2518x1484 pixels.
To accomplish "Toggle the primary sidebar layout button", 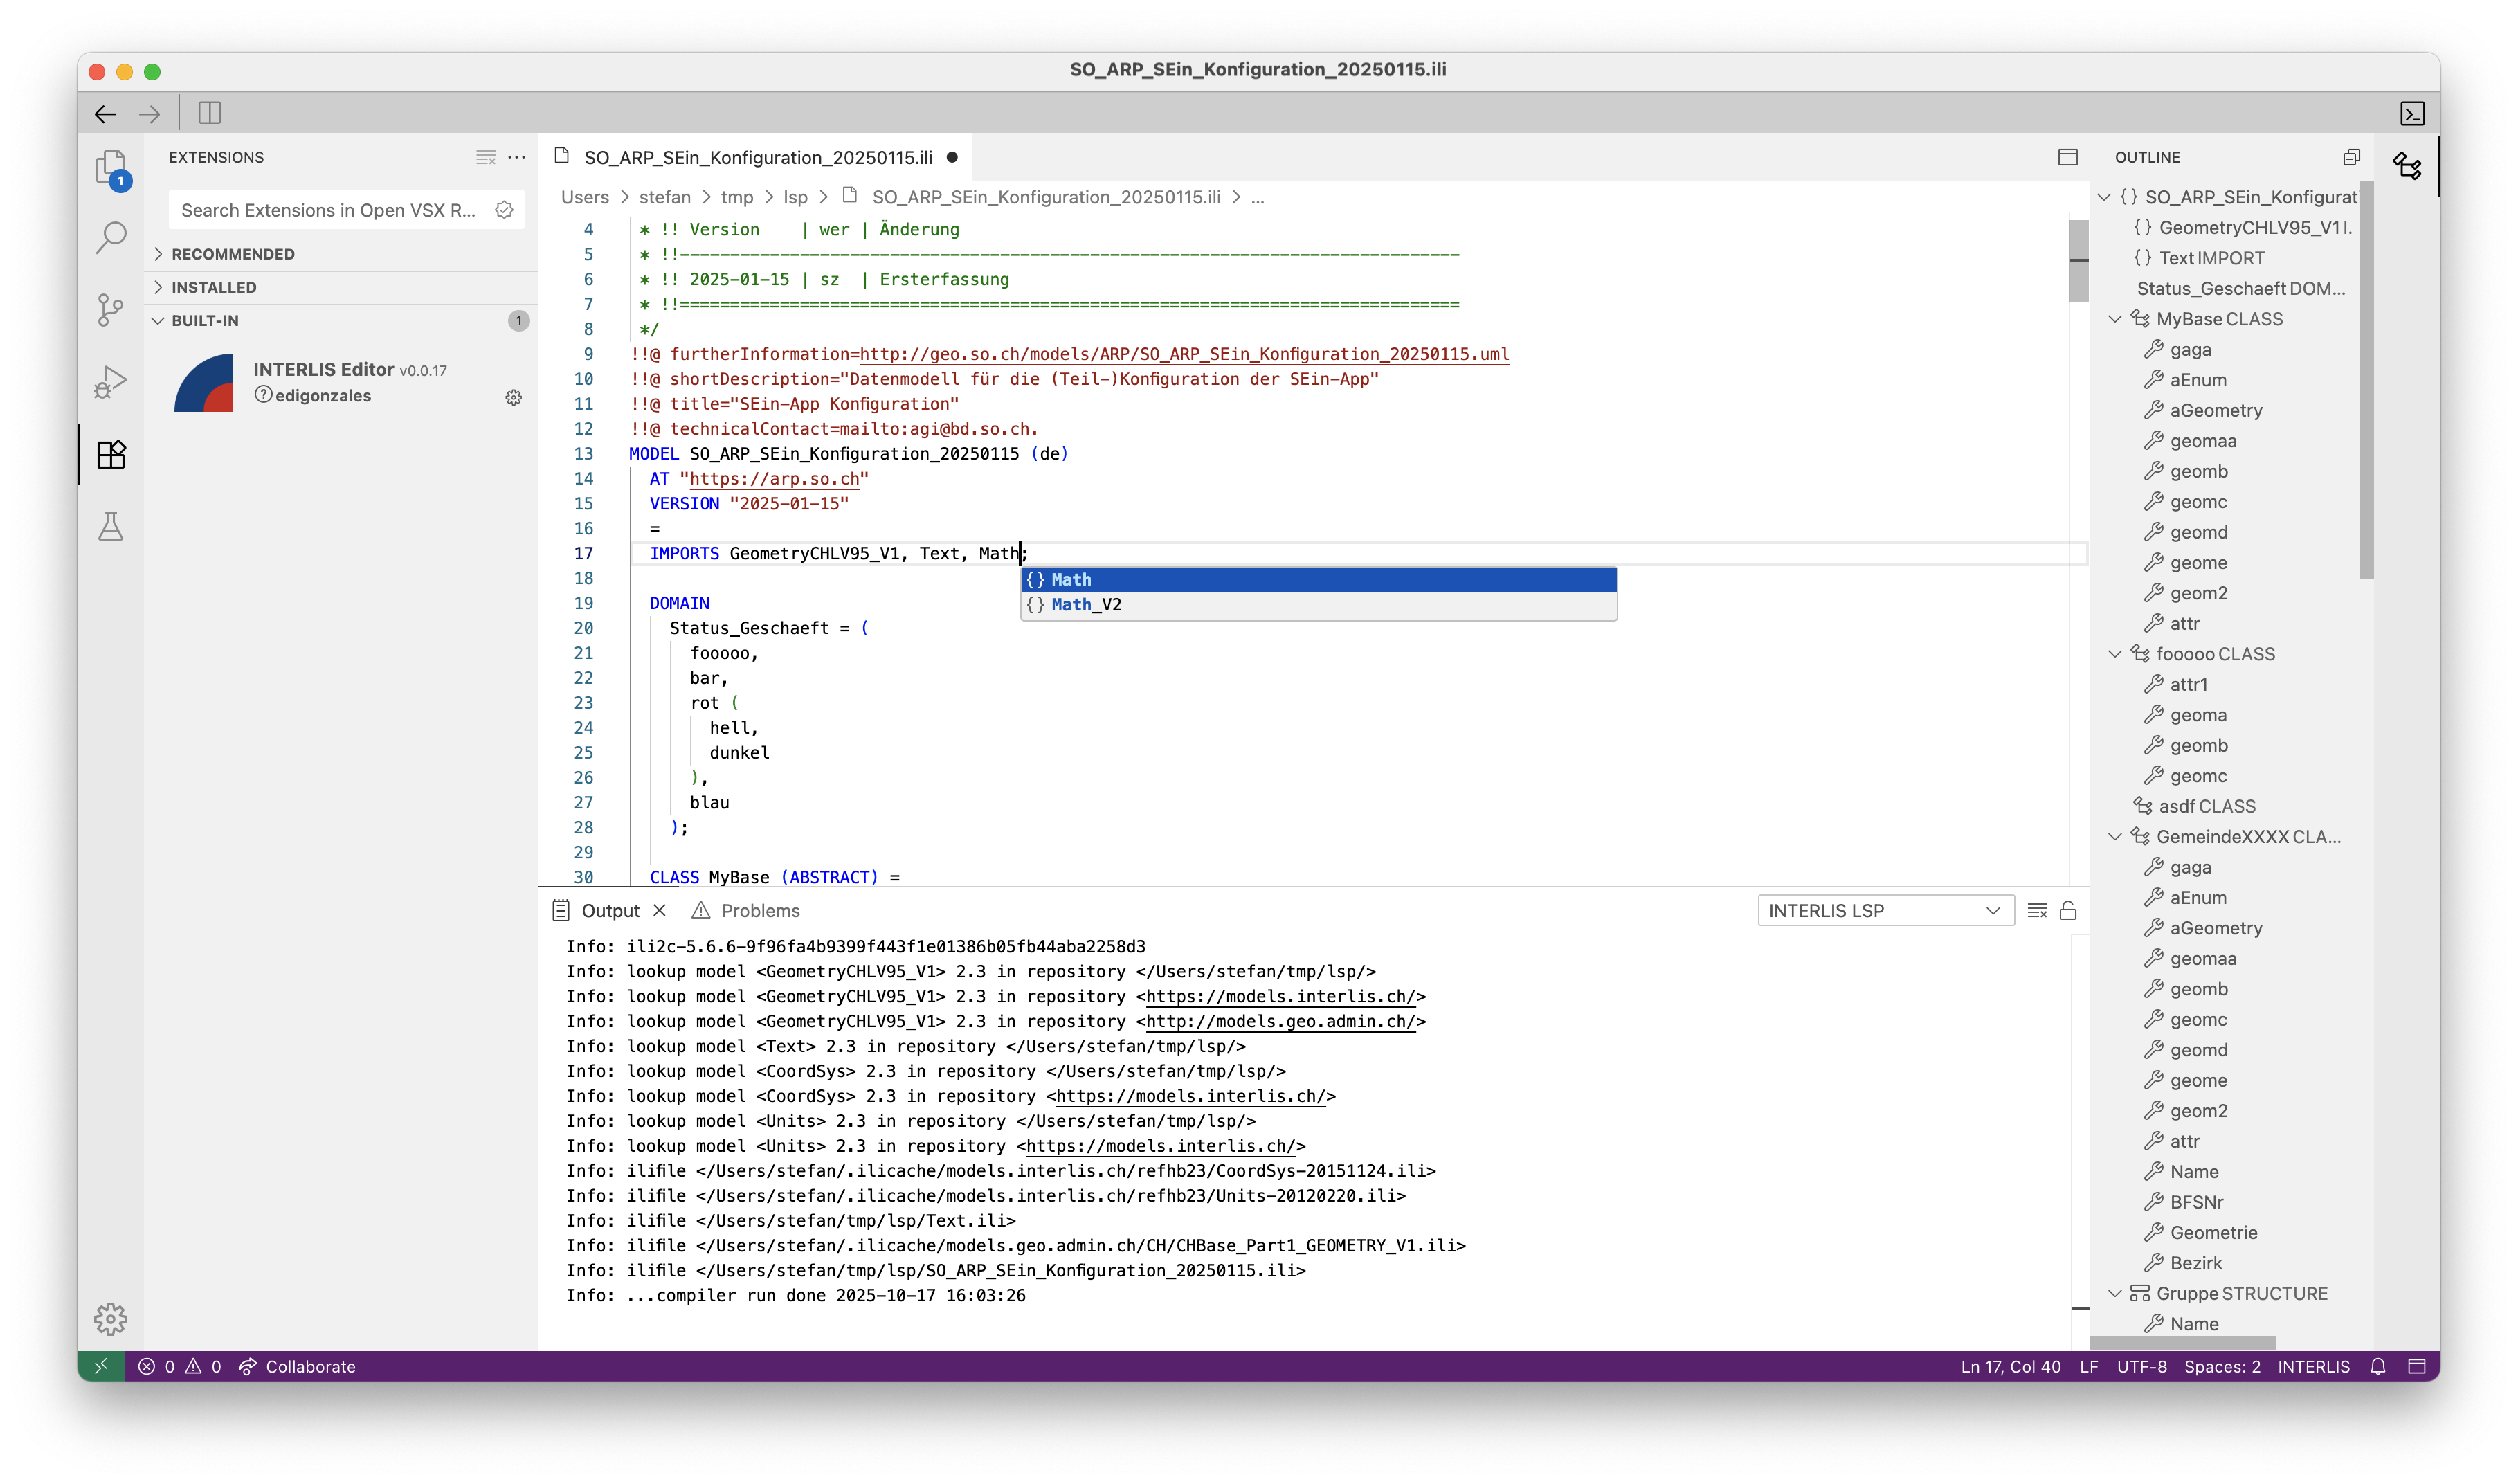I will (x=209, y=113).
